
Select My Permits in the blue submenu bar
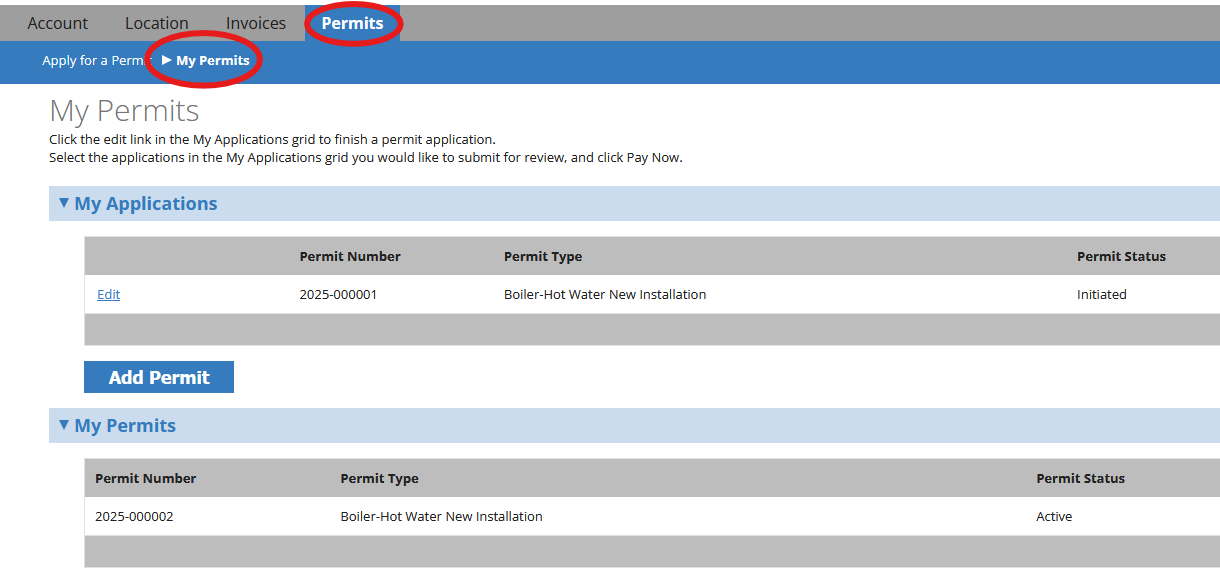click(x=212, y=61)
